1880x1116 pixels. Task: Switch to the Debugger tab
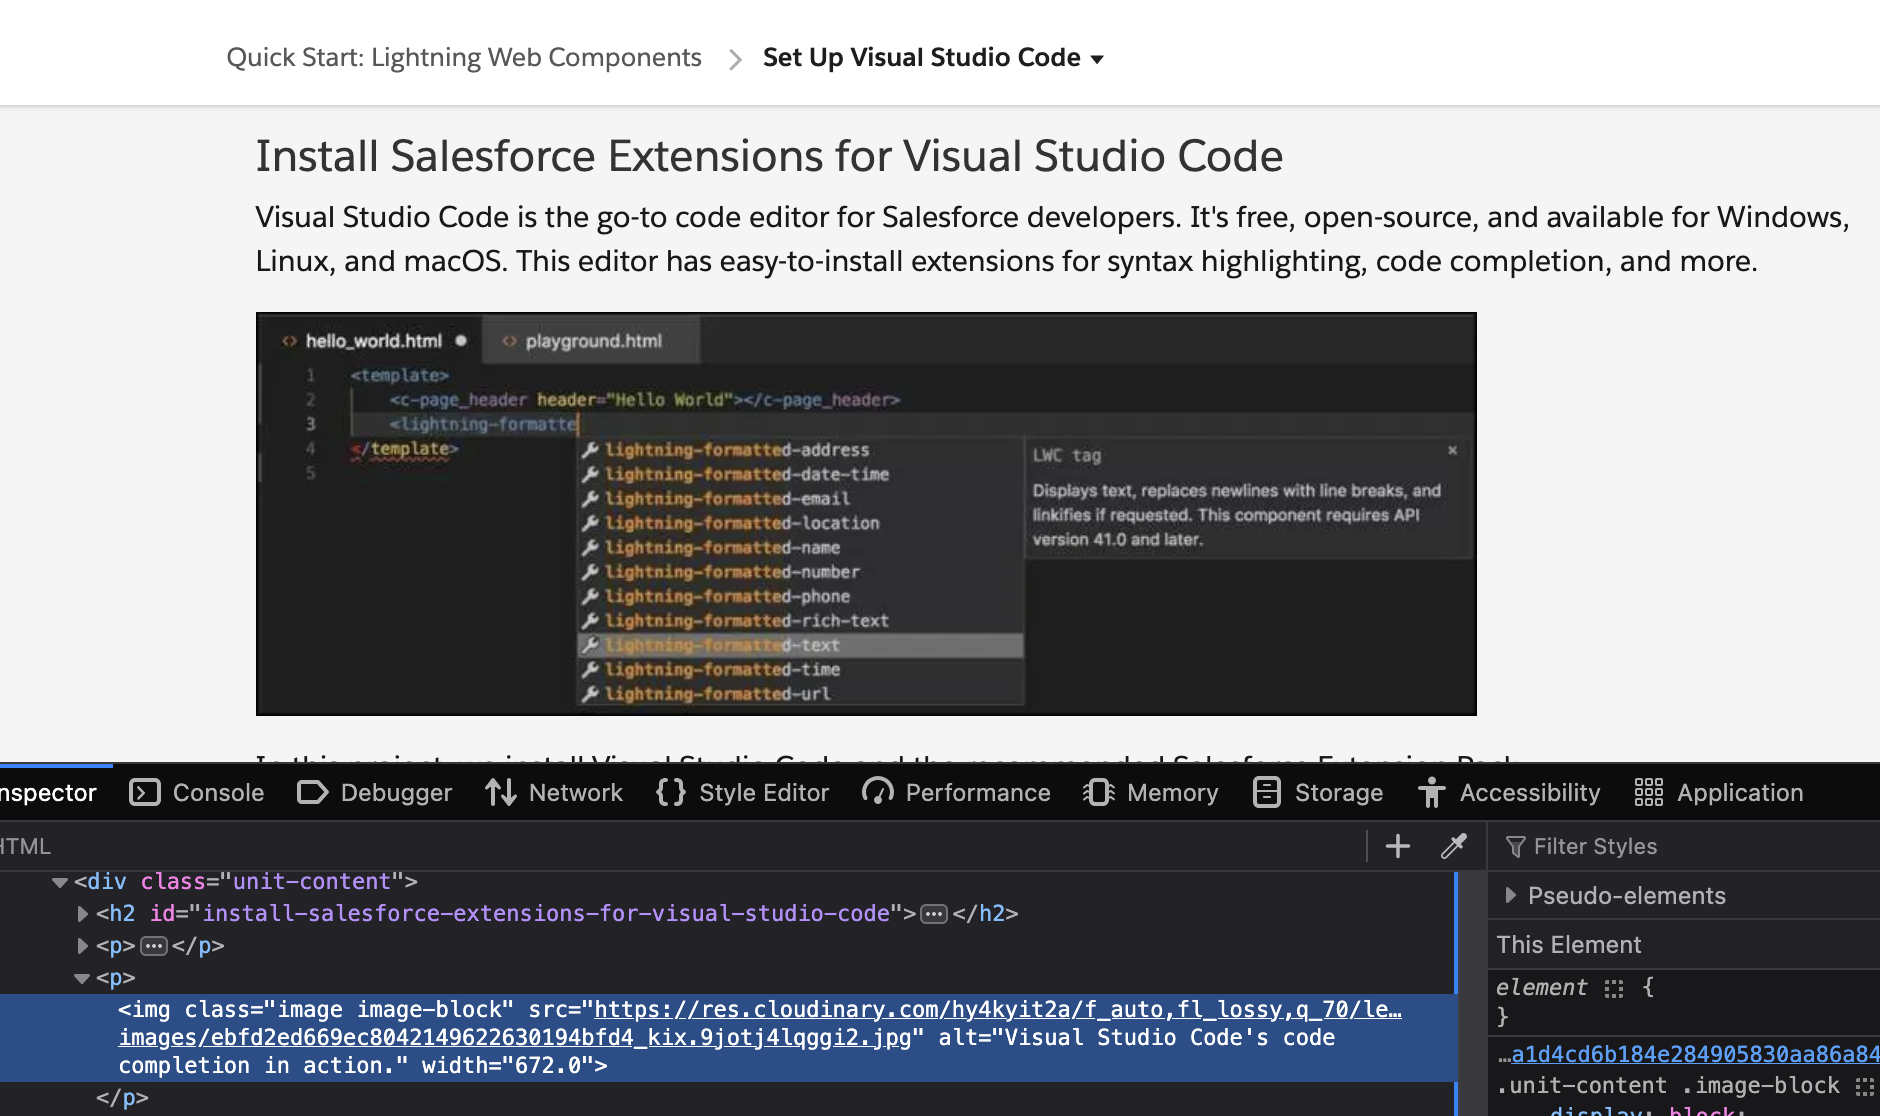[x=375, y=793]
